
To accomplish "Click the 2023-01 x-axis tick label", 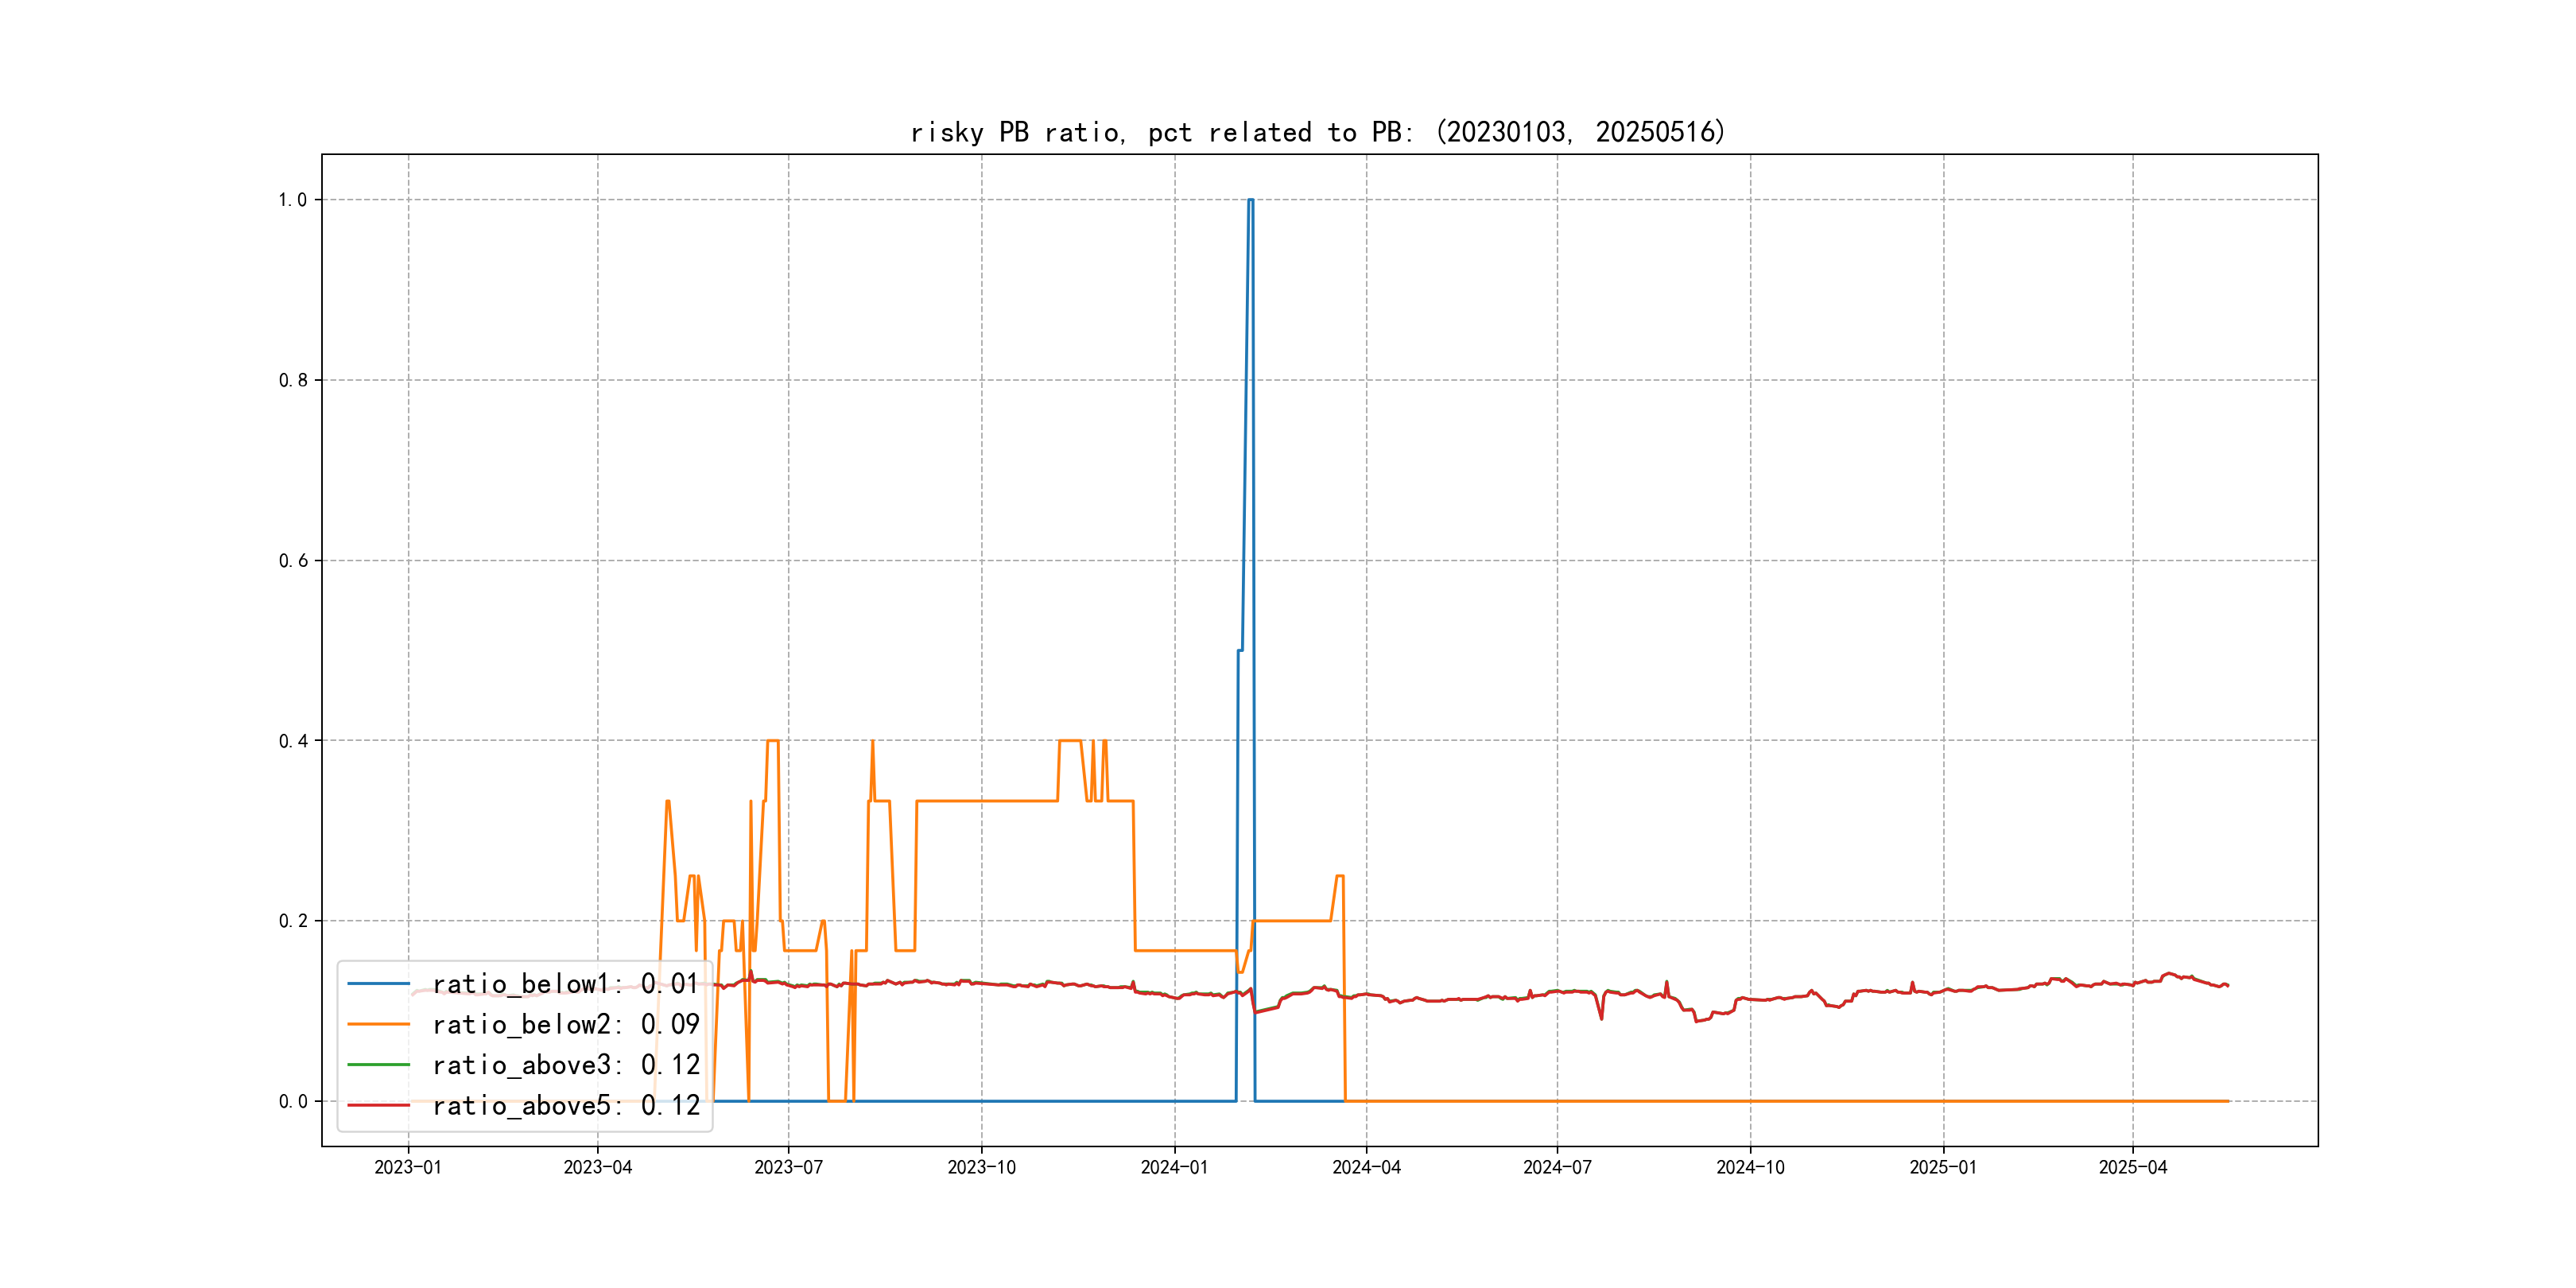I will coord(408,1167).
